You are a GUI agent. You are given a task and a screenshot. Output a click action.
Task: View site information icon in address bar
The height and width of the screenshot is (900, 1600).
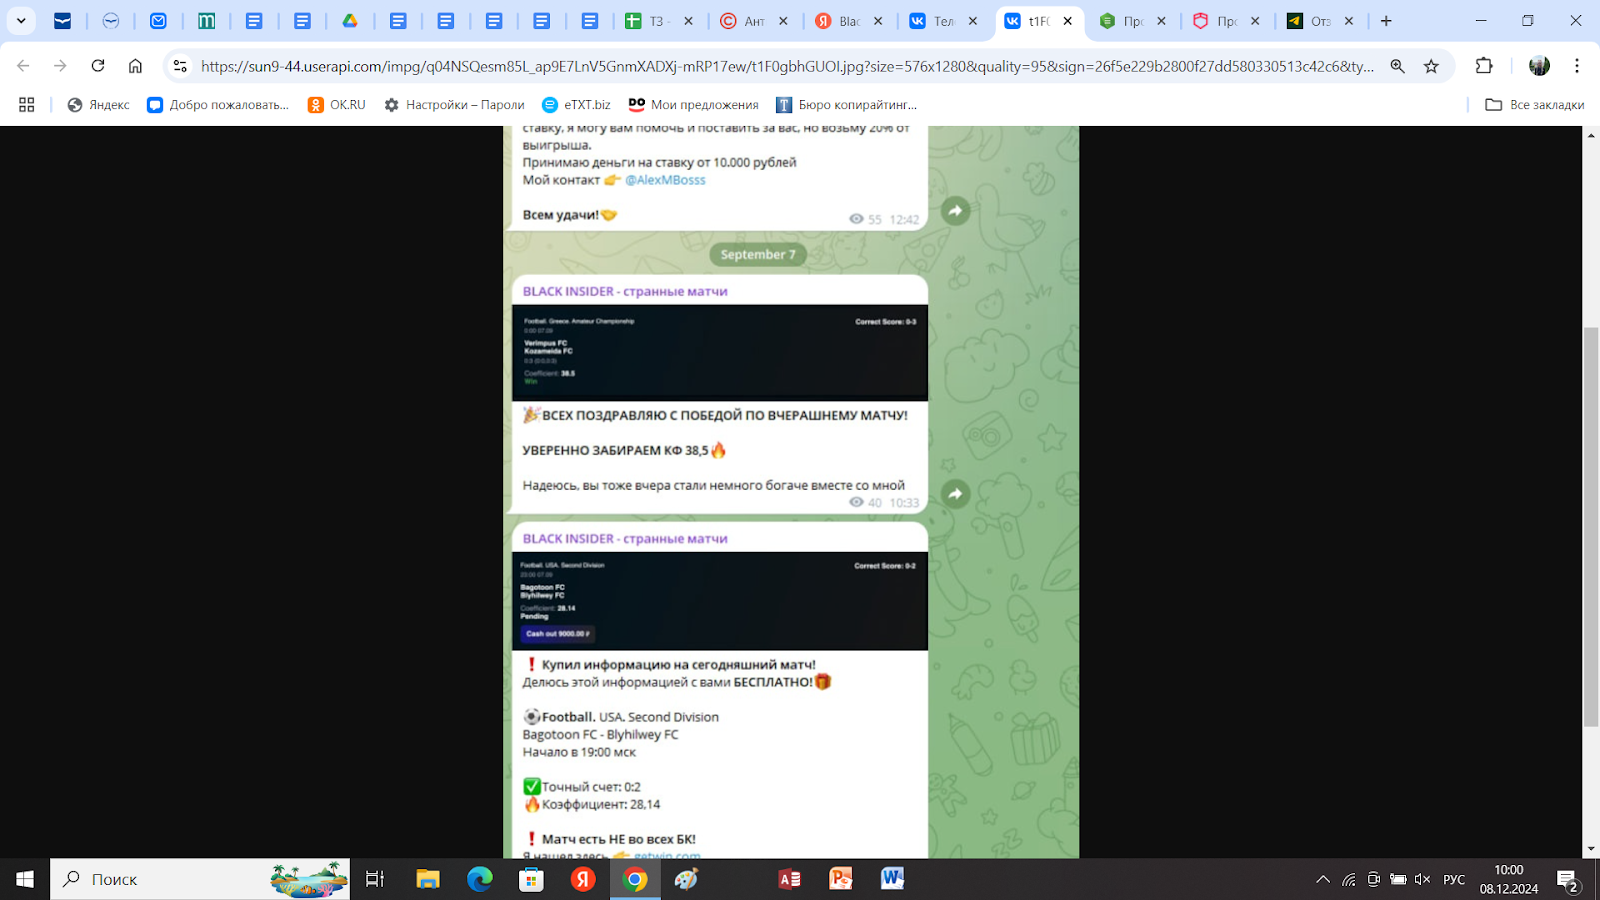pos(180,66)
